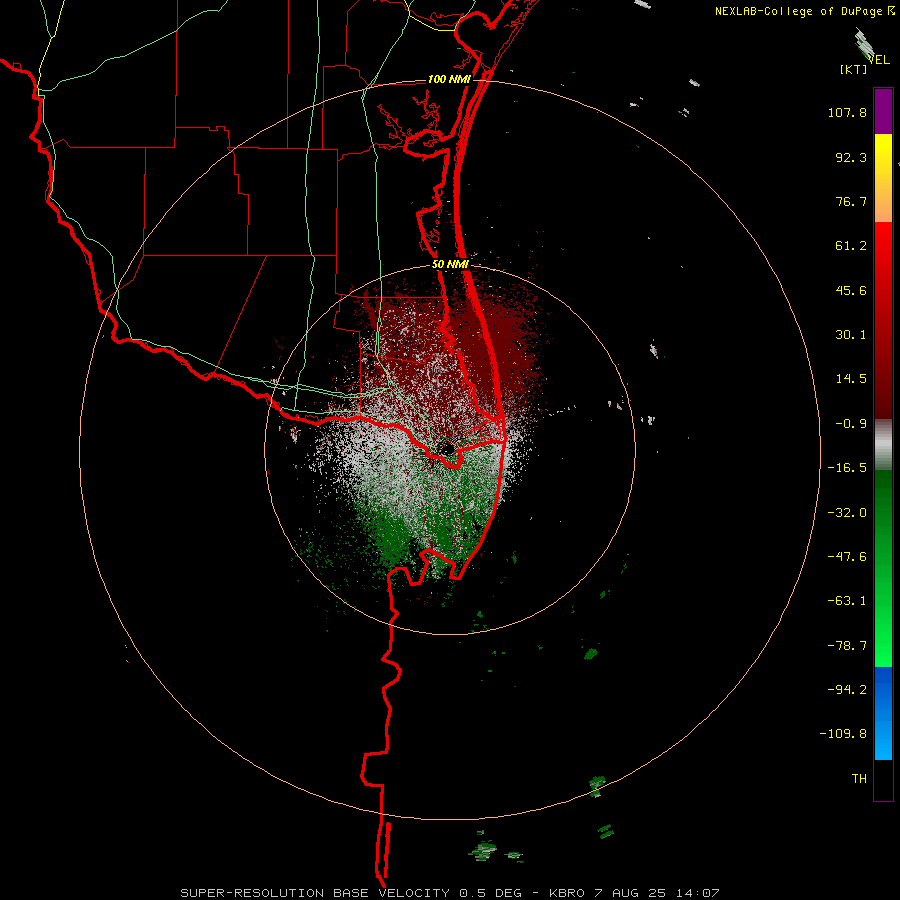Click the 100 NMI range ring label

click(449, 79)
